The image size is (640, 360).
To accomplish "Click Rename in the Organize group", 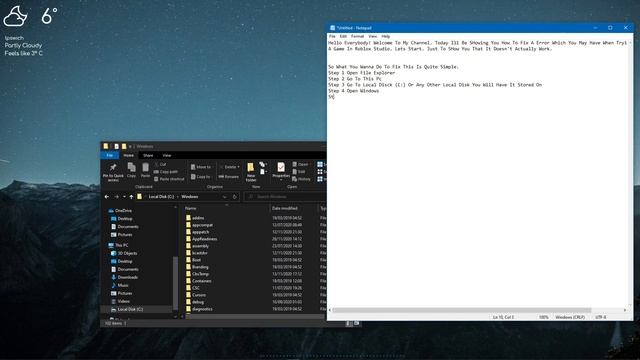I will tap(229, 176).
